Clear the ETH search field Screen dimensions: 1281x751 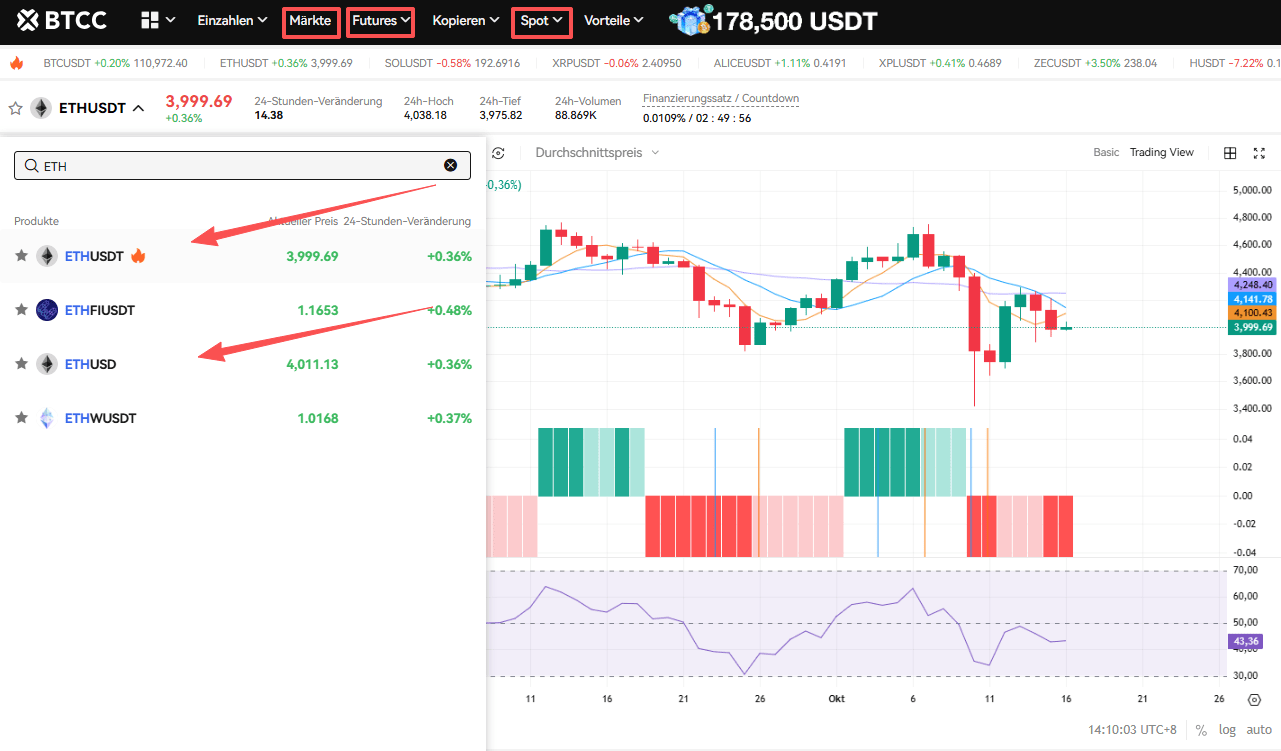(x=450, y=166)
